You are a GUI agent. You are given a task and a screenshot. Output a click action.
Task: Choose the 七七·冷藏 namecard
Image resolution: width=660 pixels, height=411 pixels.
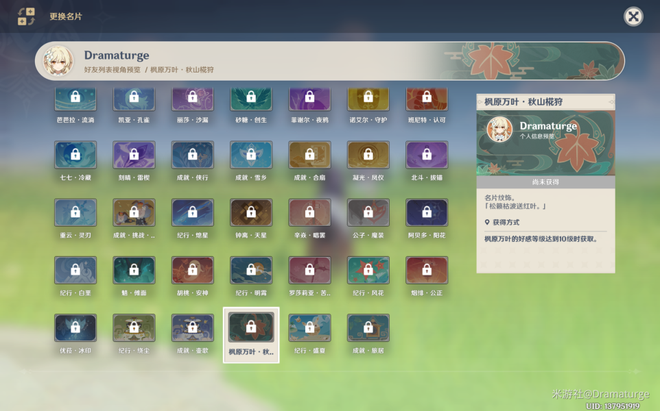75,155
